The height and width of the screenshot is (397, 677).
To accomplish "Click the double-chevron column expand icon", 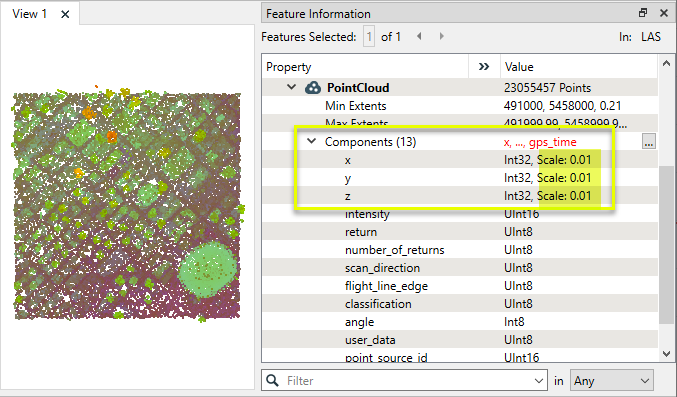I will 484,67.
